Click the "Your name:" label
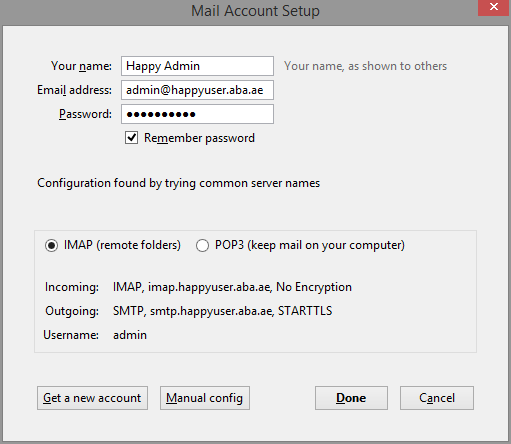511x444 pixels. [x=81, y=66]
